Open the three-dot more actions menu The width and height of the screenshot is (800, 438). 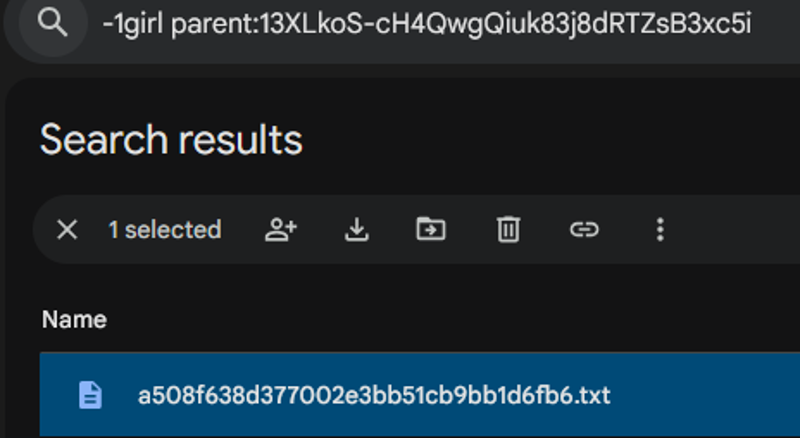[x=660, y=230]
